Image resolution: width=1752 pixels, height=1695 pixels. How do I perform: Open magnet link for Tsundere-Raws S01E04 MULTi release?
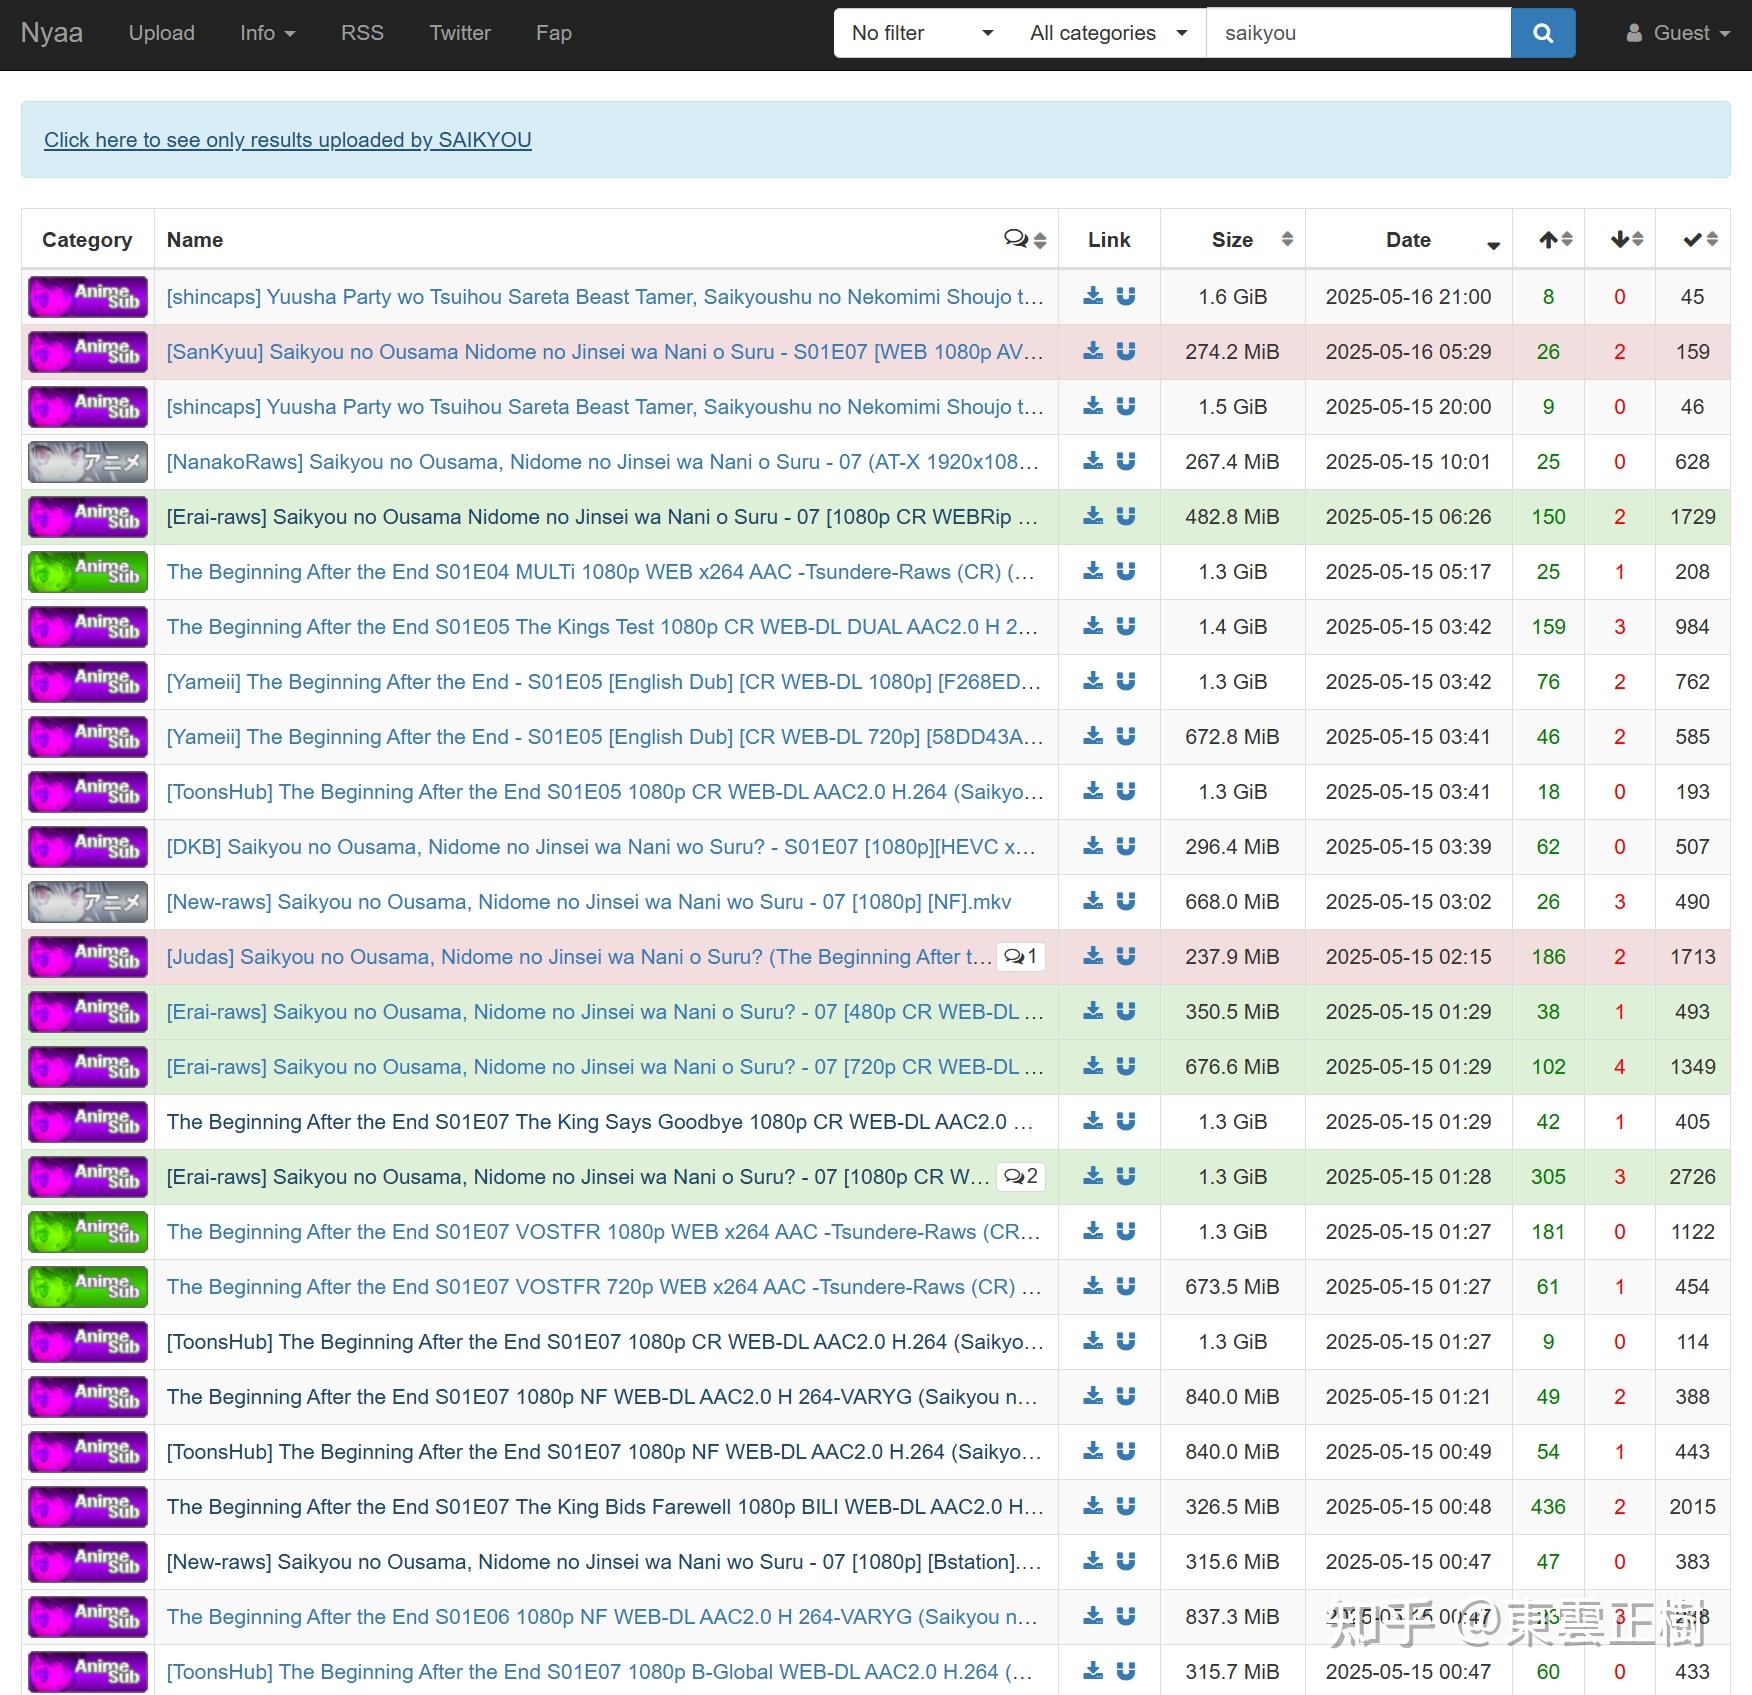click(1126, 571)
